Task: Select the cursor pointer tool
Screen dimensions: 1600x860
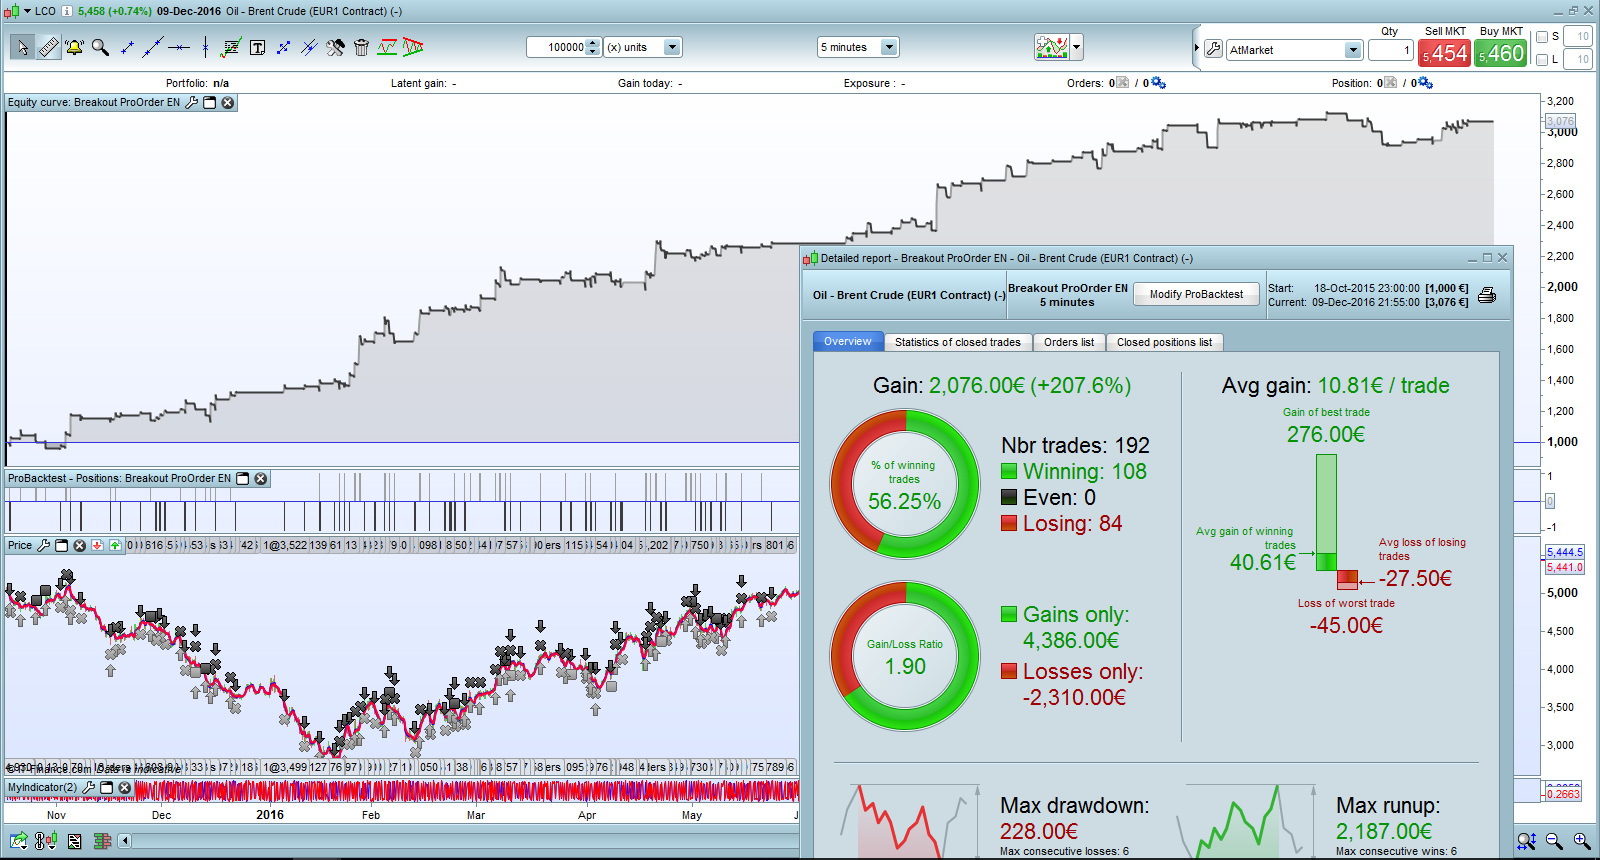Action: coord(22,47)
